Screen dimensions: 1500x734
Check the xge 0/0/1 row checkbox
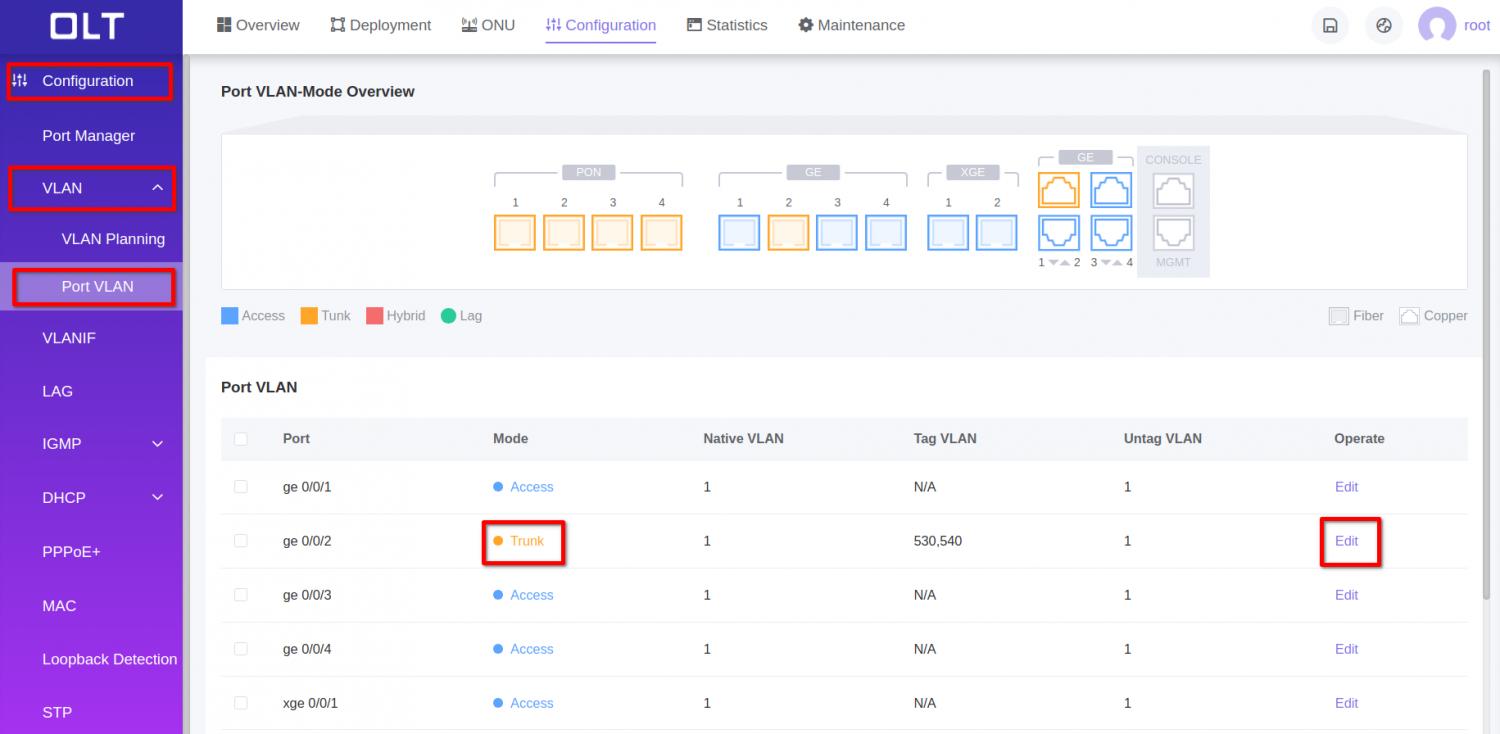(x=241, y=703)
